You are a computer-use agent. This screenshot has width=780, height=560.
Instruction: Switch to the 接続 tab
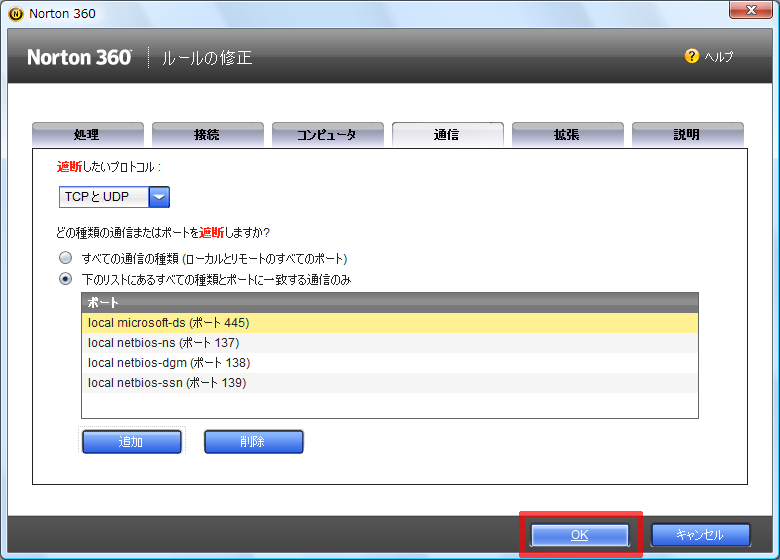click(207, 135)
